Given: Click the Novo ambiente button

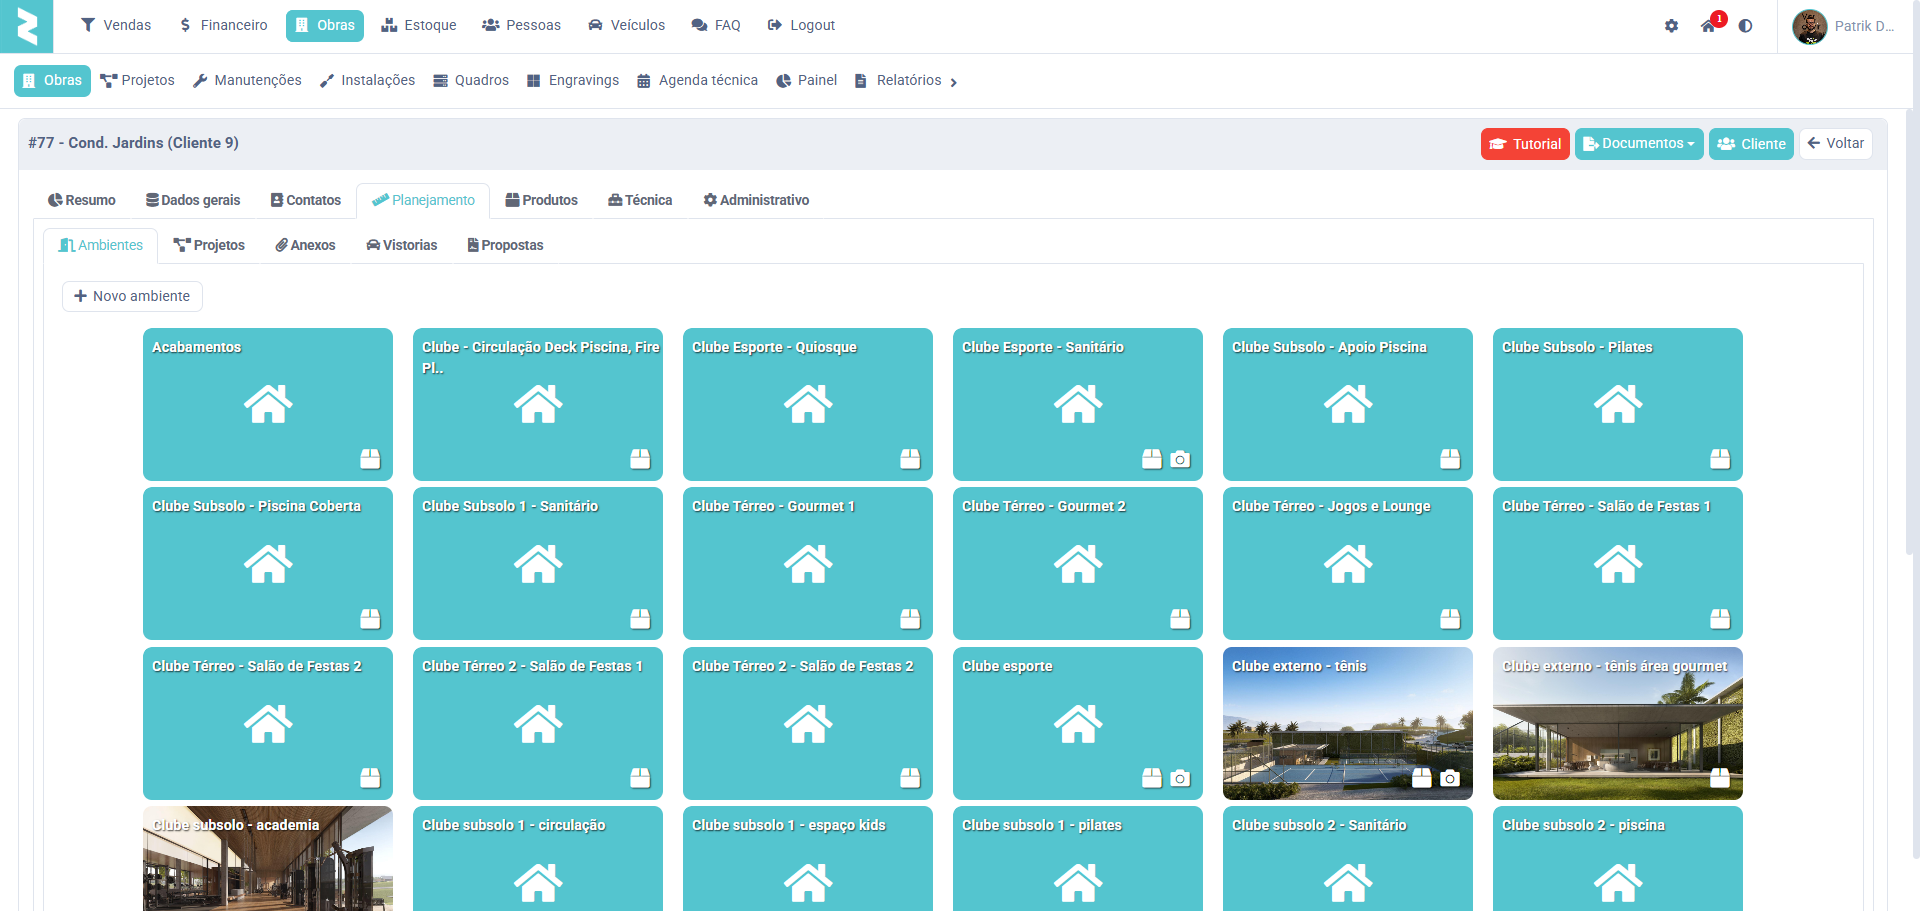Looking at the screenshot, I should [132, 296].
